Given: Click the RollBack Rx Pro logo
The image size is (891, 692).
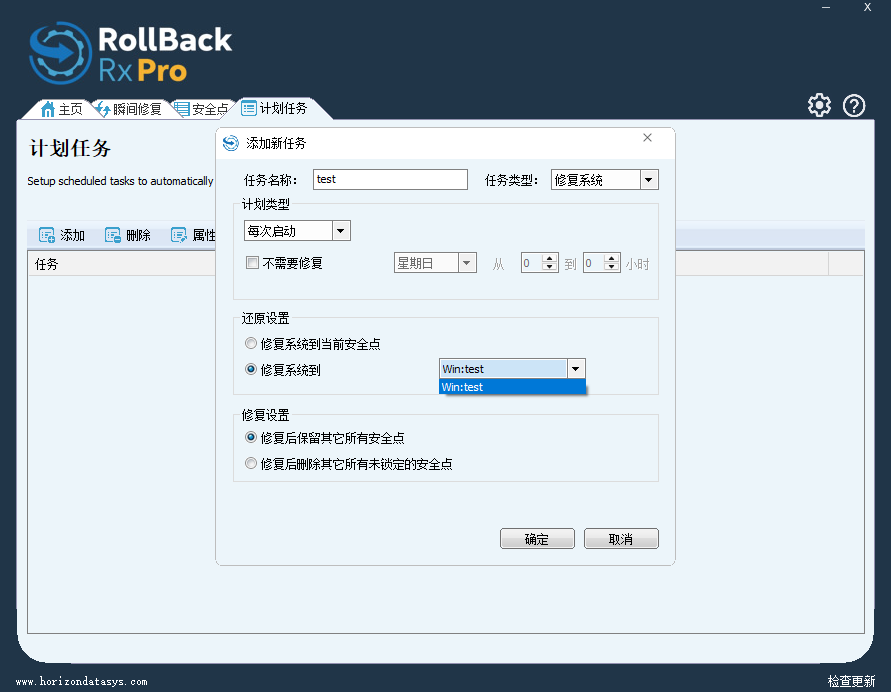Looking at the screenshot, I should point(130,53).
